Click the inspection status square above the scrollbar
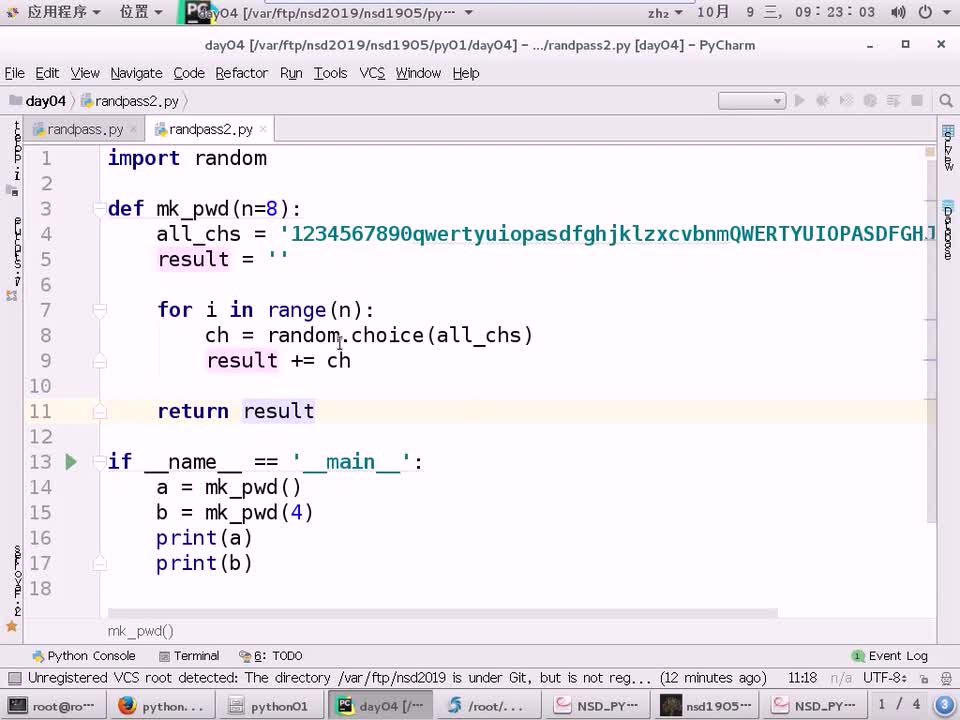 (x=930, y=152)
